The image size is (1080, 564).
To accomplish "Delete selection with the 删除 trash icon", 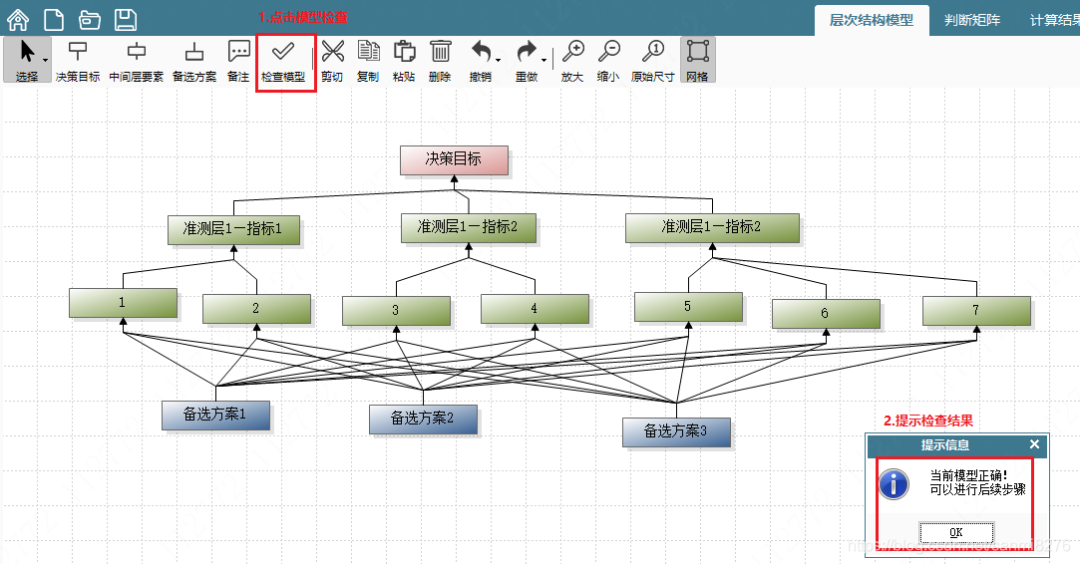I will point(439,61).
